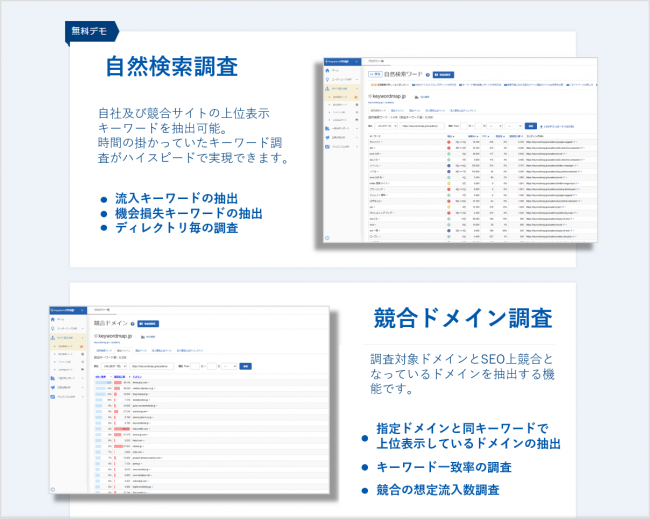Click the question mark icon beside 自然検索ワード title

(x=428, y=75)
